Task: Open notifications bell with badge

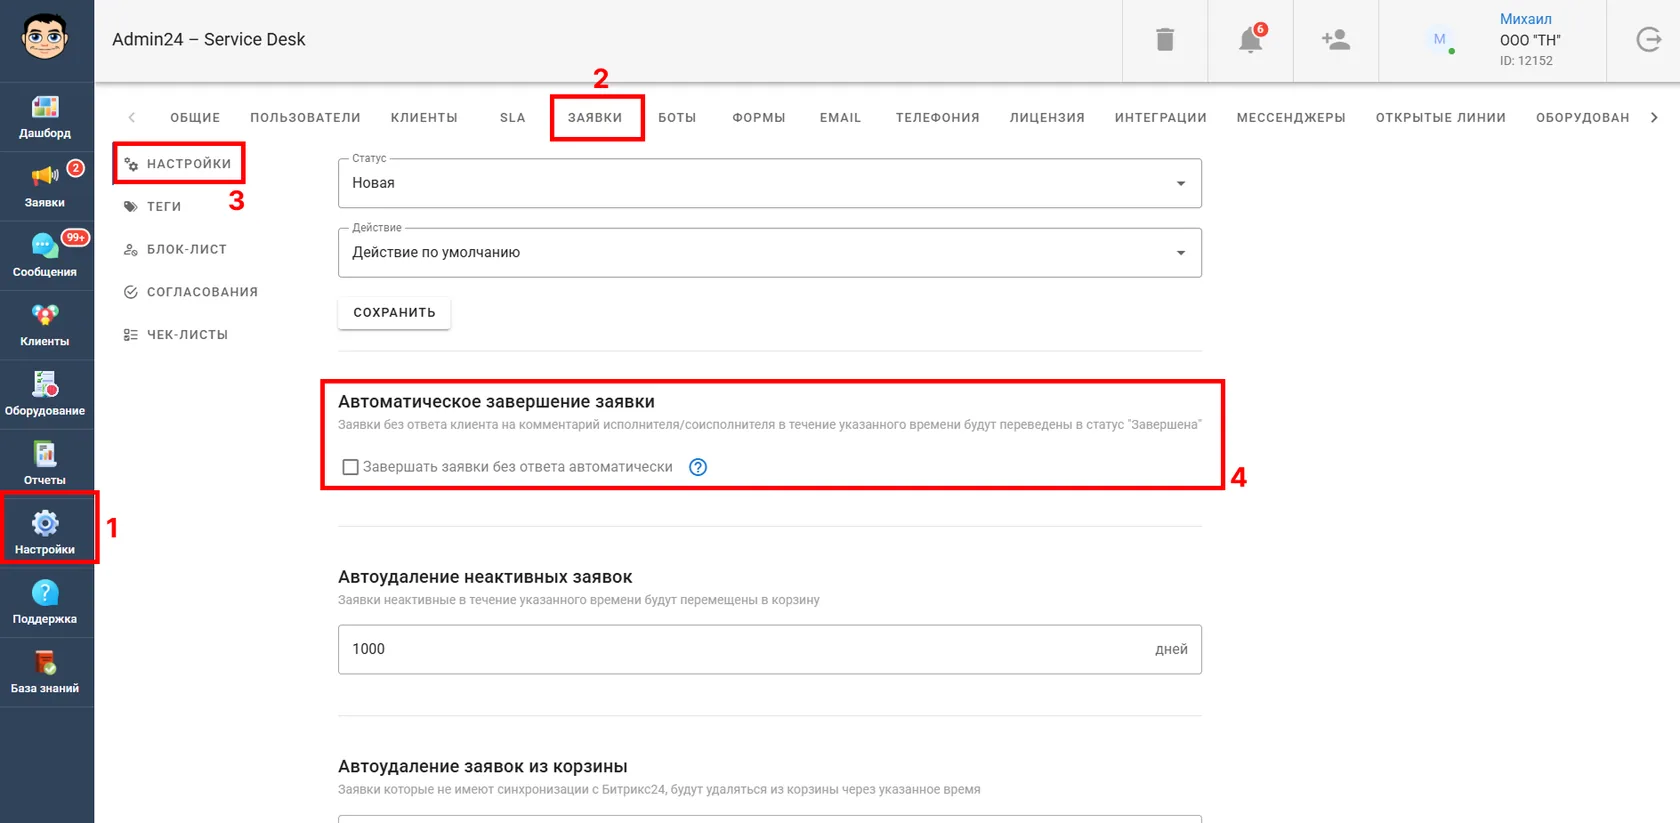Action: tap(1251, 39)
